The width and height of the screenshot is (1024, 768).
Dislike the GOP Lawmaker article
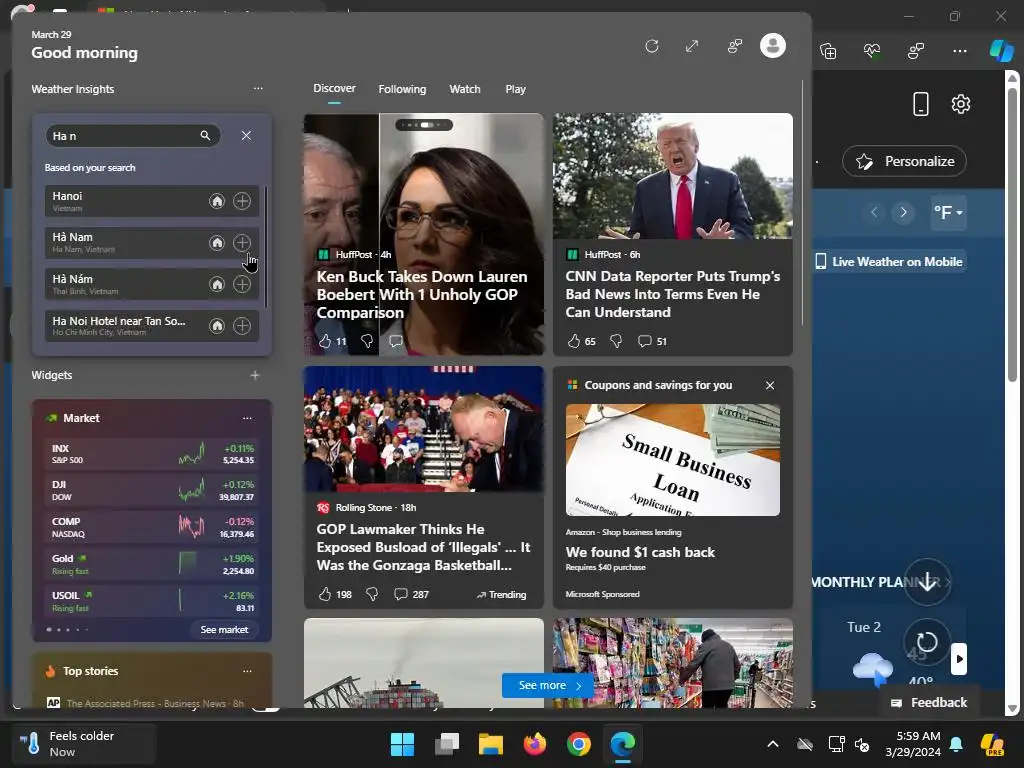coord(372,594)
